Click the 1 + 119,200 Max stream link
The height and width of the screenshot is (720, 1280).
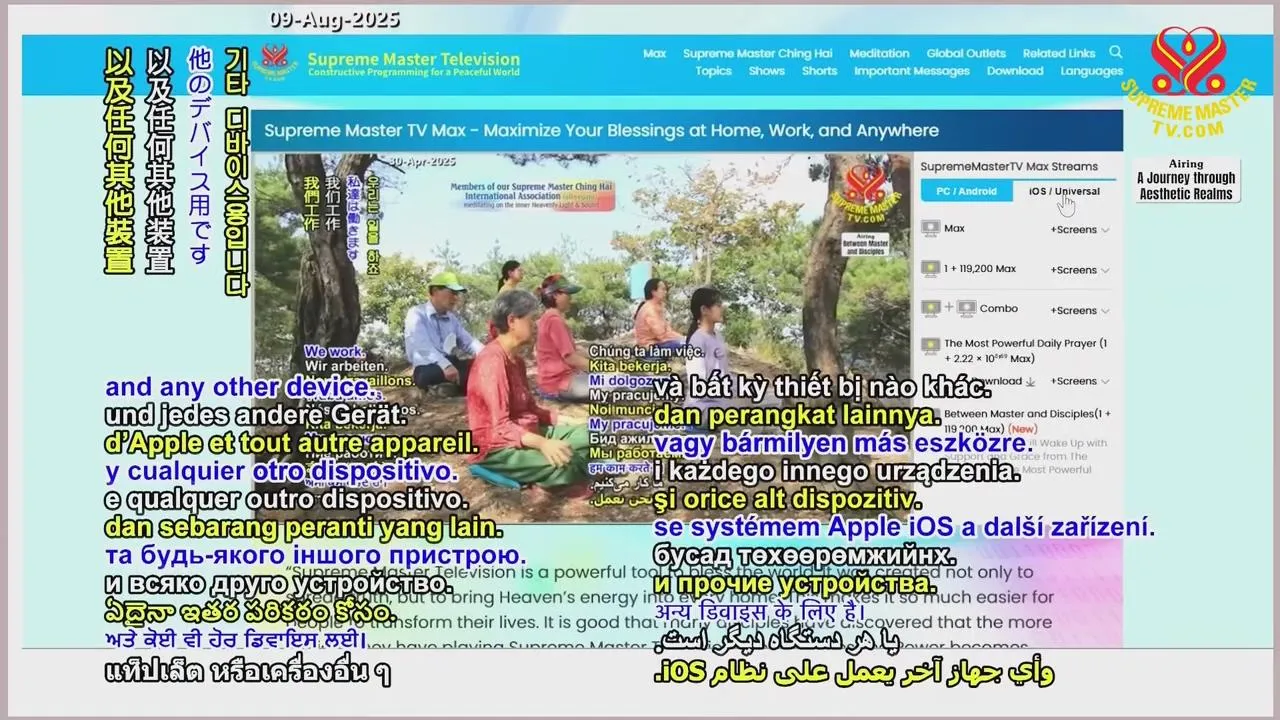click(980, 269)
